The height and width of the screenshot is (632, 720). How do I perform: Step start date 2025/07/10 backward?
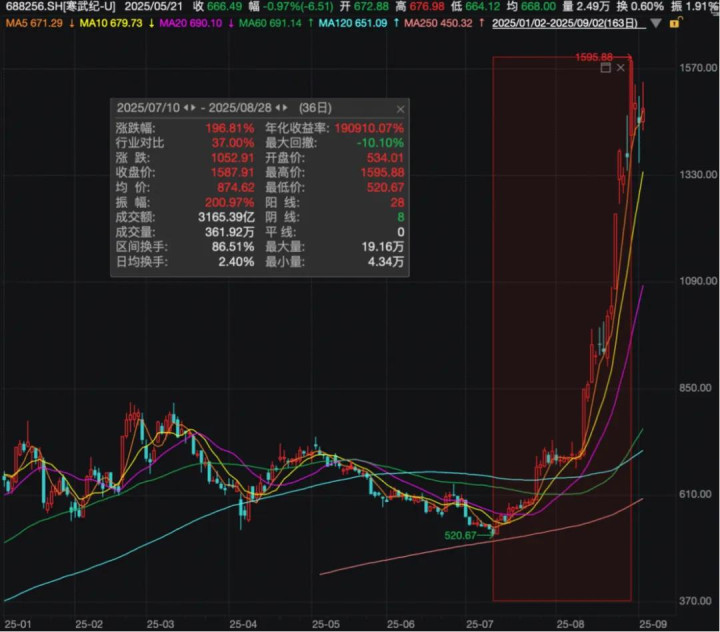[x=186, y=108]
